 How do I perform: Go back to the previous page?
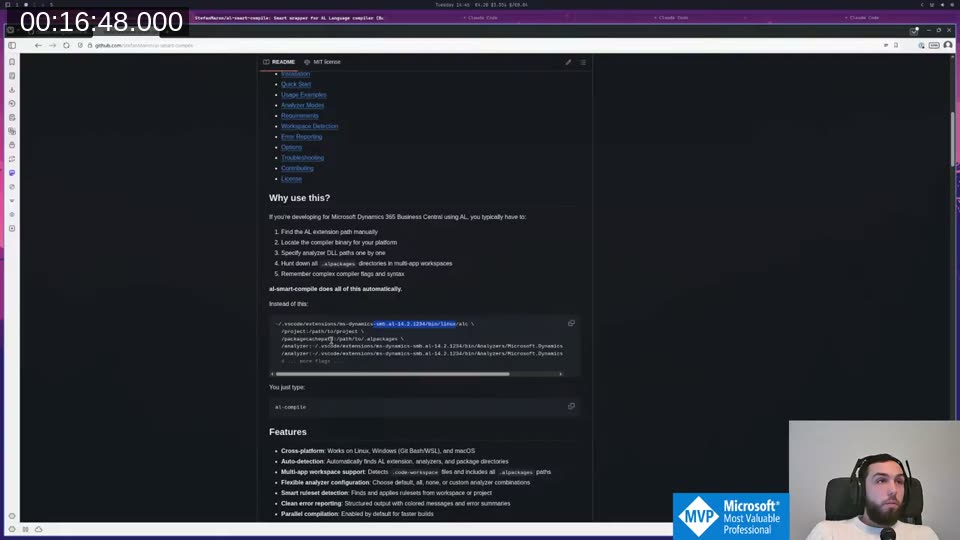click(x=38, y=45)
